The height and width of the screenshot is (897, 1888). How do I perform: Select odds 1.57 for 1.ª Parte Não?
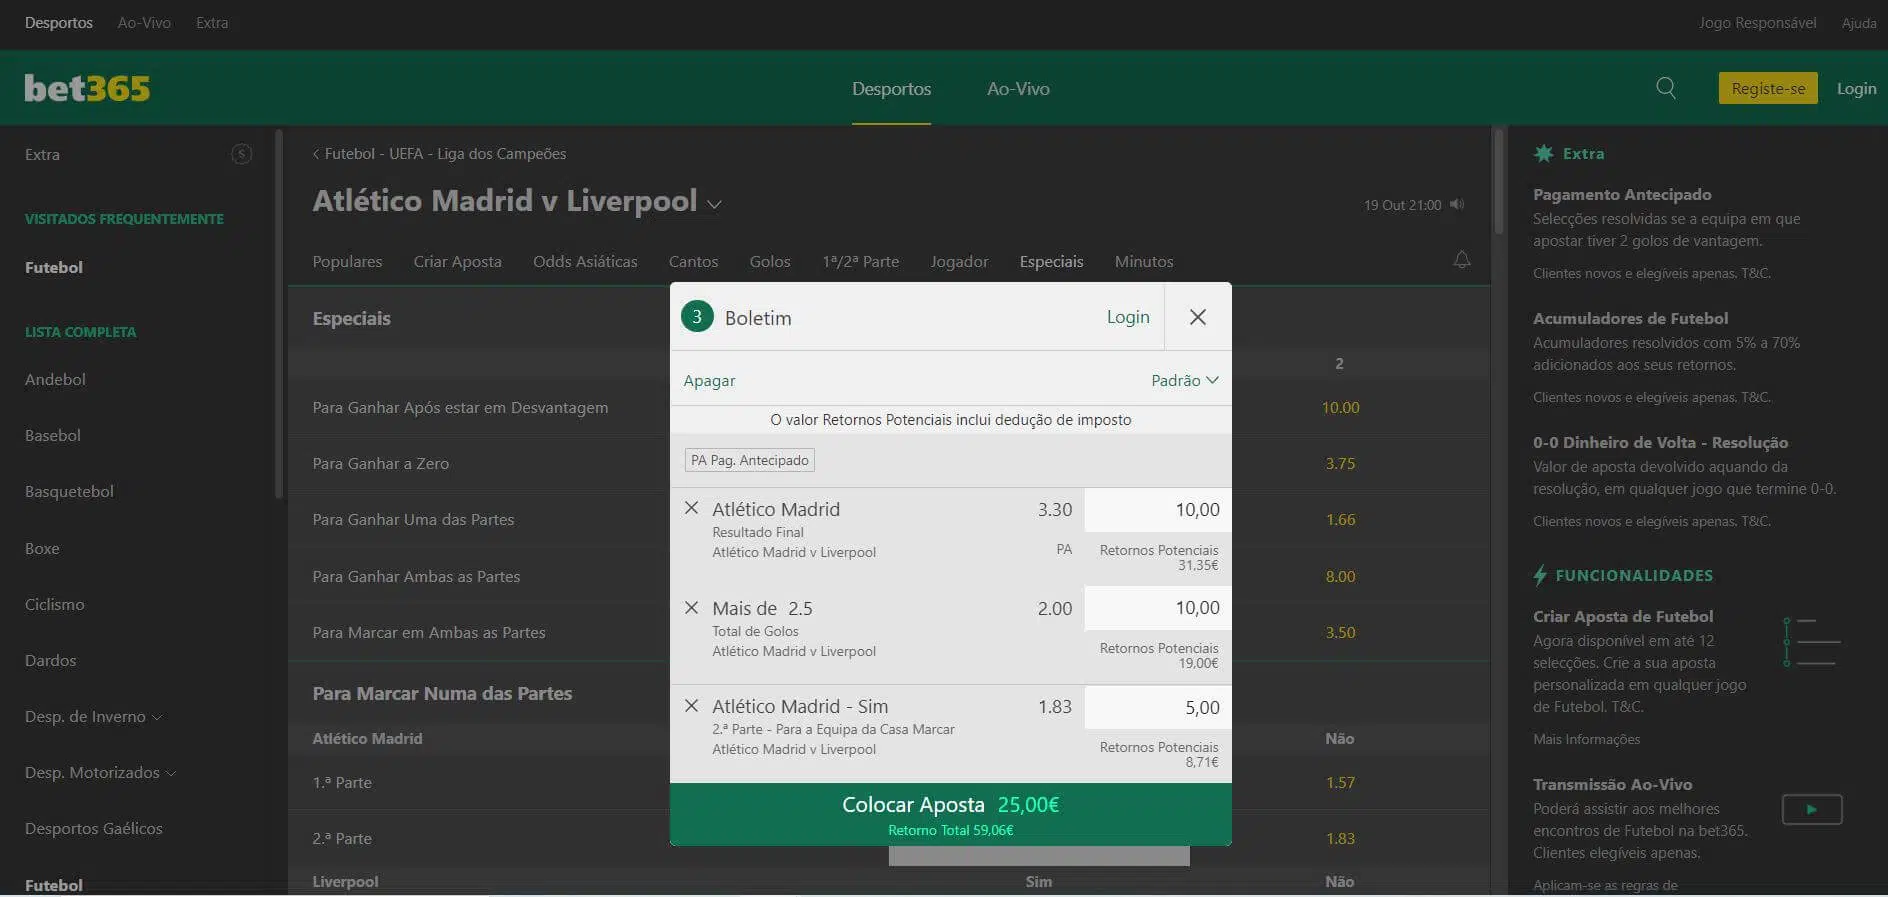[1340, 782]
